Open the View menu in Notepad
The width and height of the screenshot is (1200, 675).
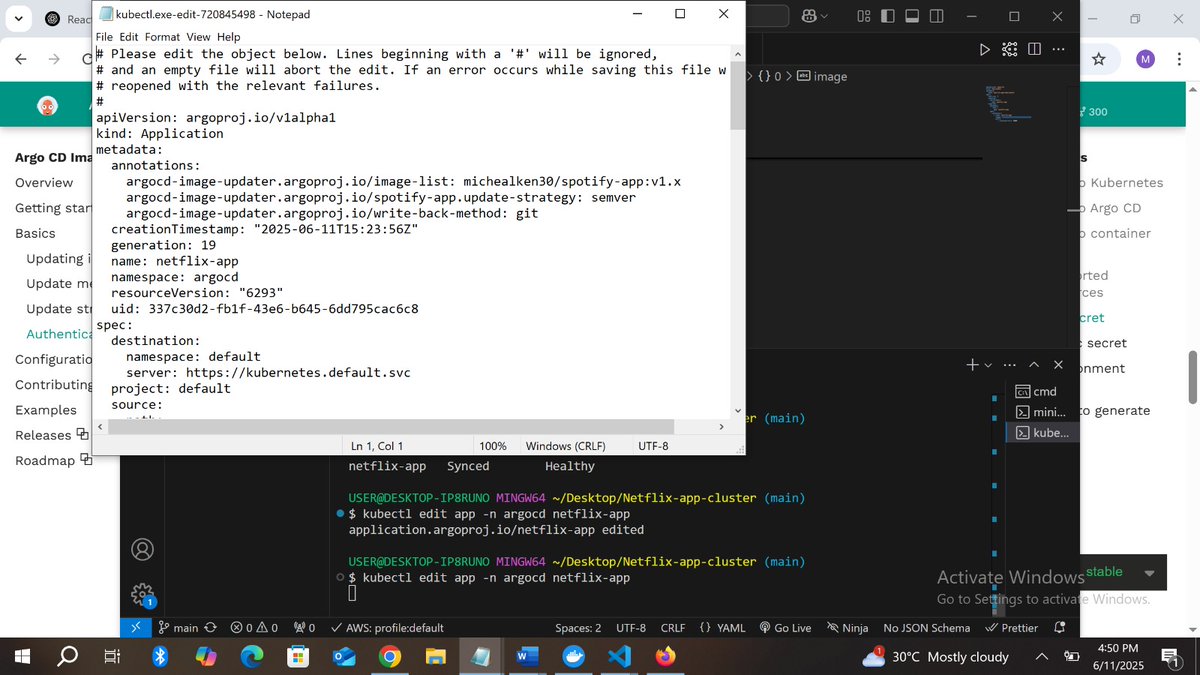[x=198, y=37]
